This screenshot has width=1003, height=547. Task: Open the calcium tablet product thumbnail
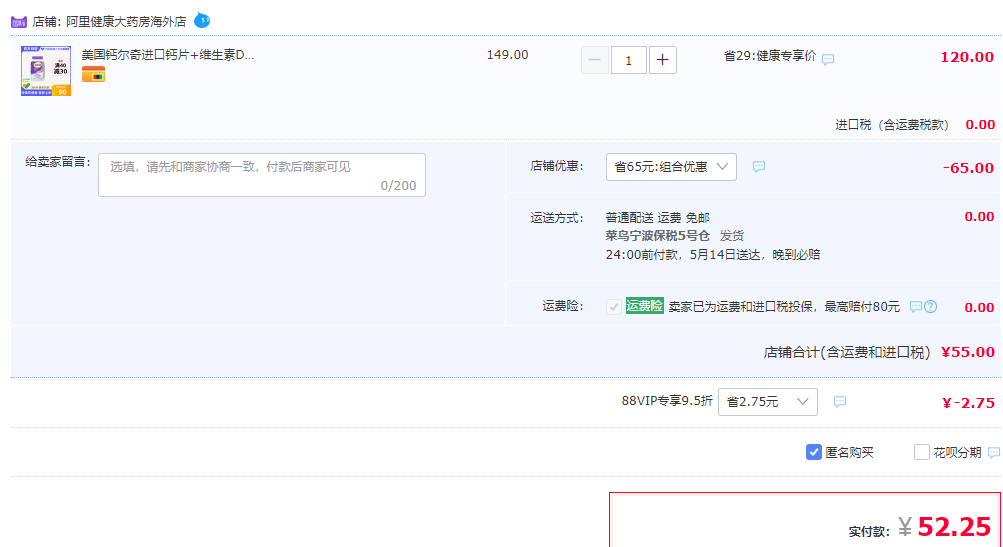tap(46, 71)
